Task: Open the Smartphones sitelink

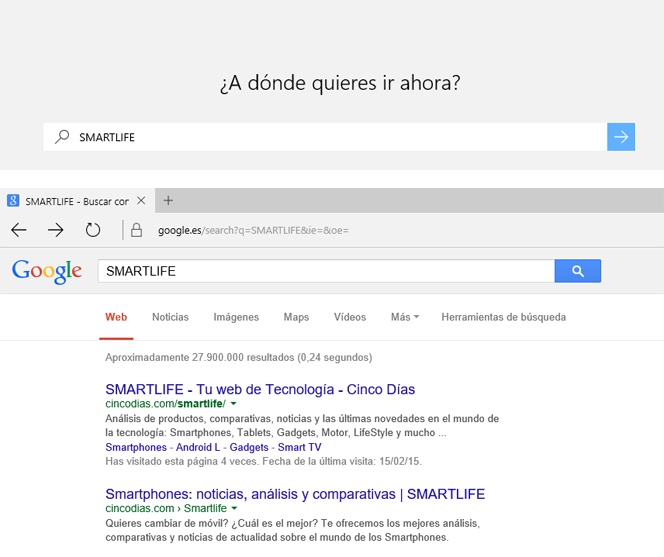Action: 136,447
